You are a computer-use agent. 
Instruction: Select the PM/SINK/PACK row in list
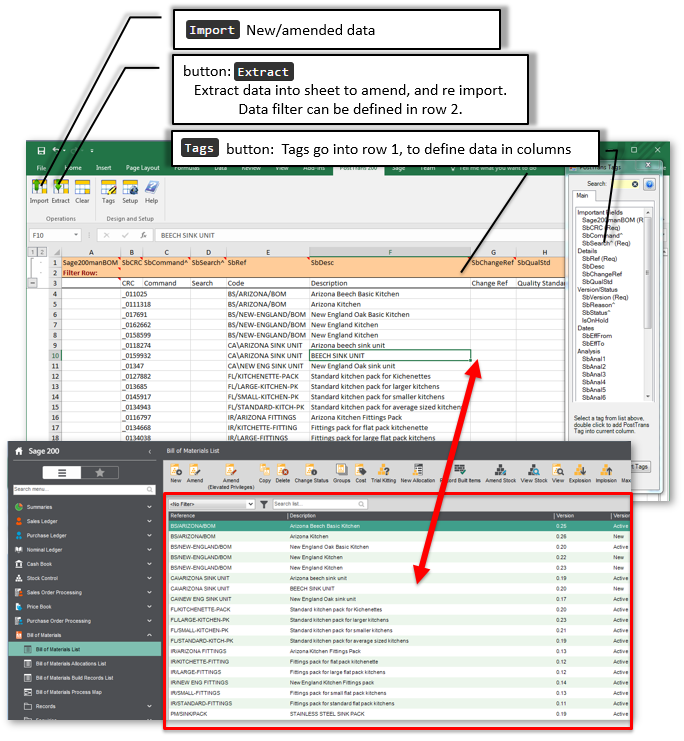coord(399,714)
